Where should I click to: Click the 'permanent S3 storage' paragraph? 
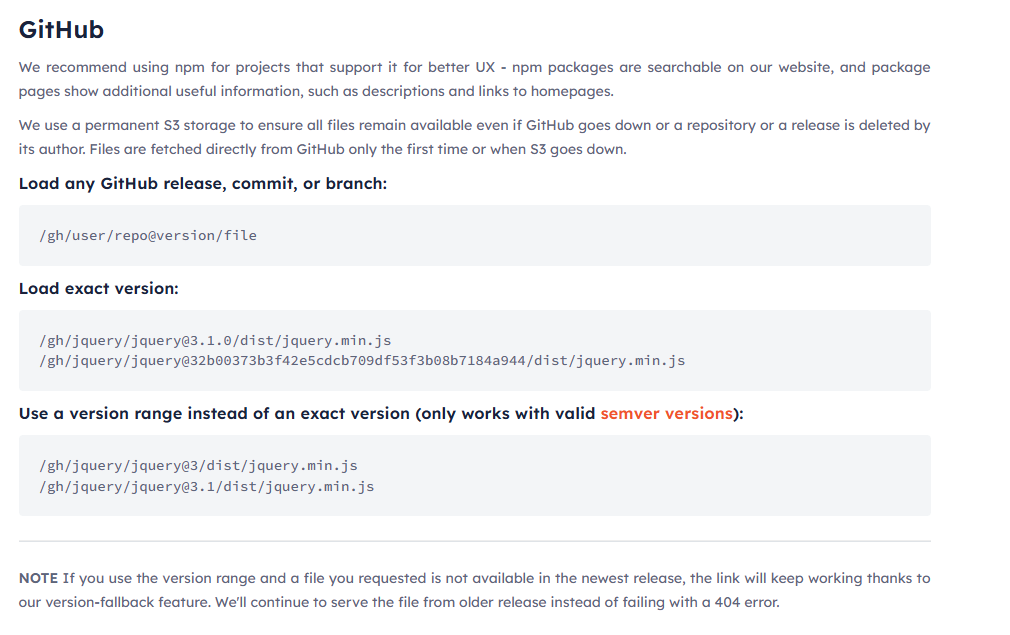coord(474,137)
